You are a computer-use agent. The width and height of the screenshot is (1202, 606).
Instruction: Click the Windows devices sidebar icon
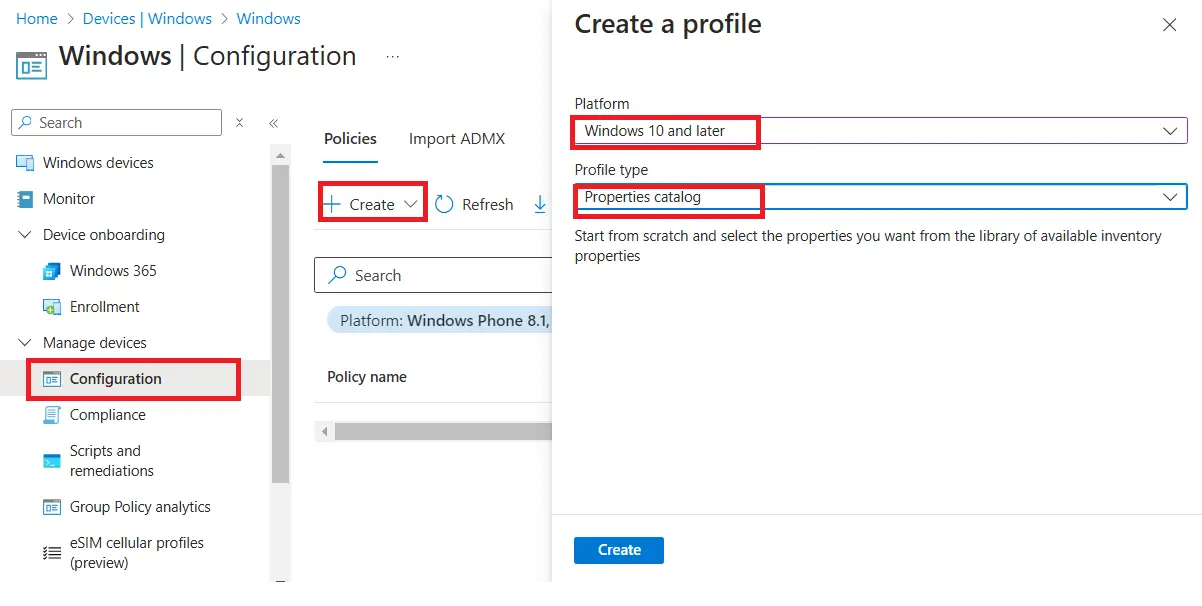[x=25, y=163]
